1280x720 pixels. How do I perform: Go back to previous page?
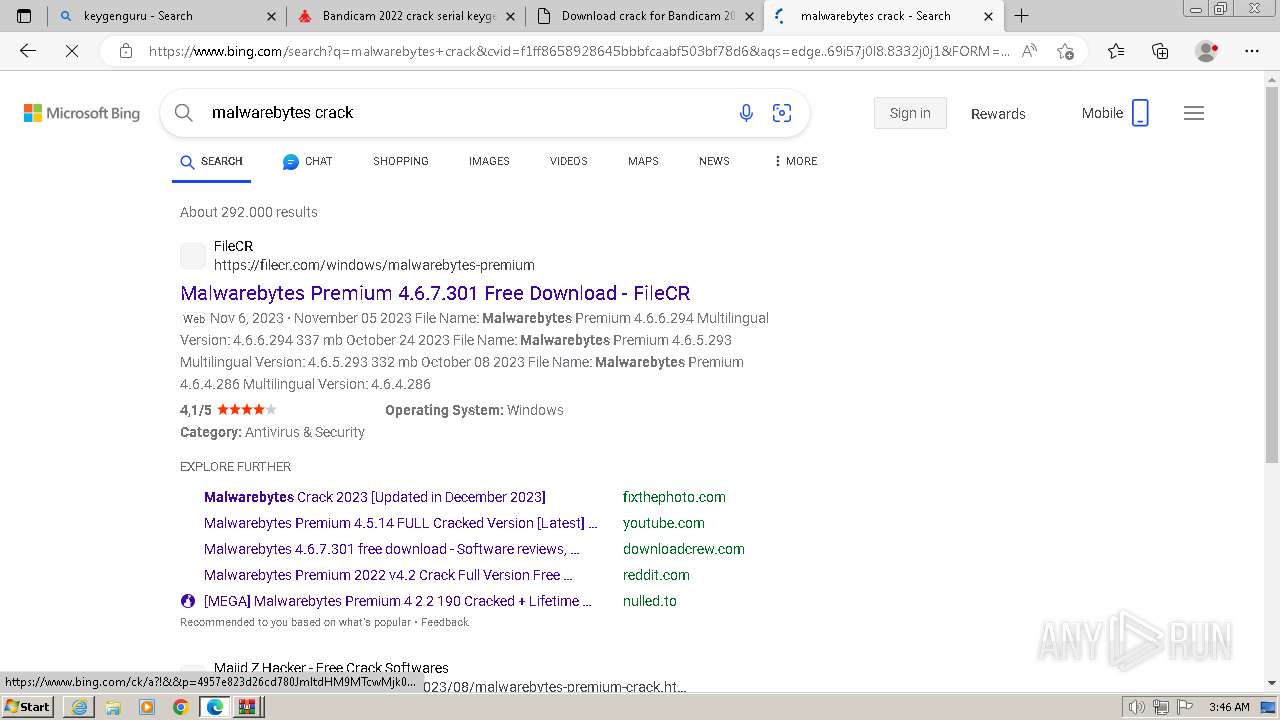pos(28,51)
